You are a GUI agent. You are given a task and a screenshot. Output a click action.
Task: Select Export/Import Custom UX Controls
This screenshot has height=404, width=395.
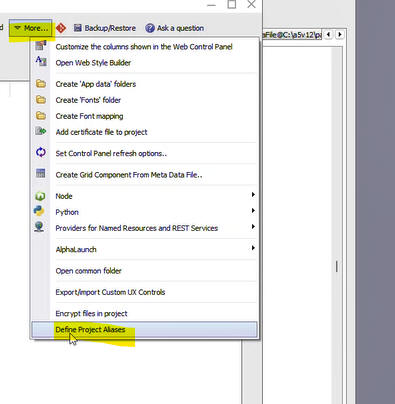click(144, 292)
